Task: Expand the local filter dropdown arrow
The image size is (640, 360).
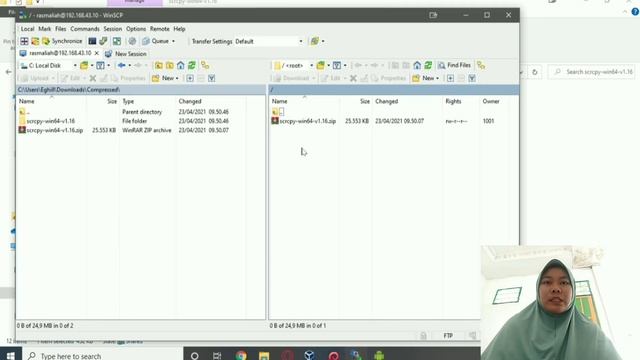Action: (x=109, y=66)
